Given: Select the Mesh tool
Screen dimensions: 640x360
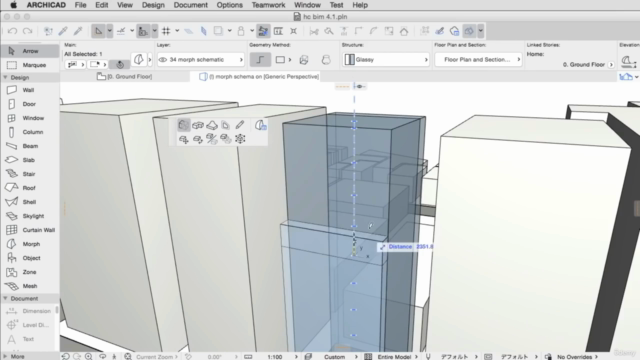Looking at the screenshot, I should pos(29,286).
